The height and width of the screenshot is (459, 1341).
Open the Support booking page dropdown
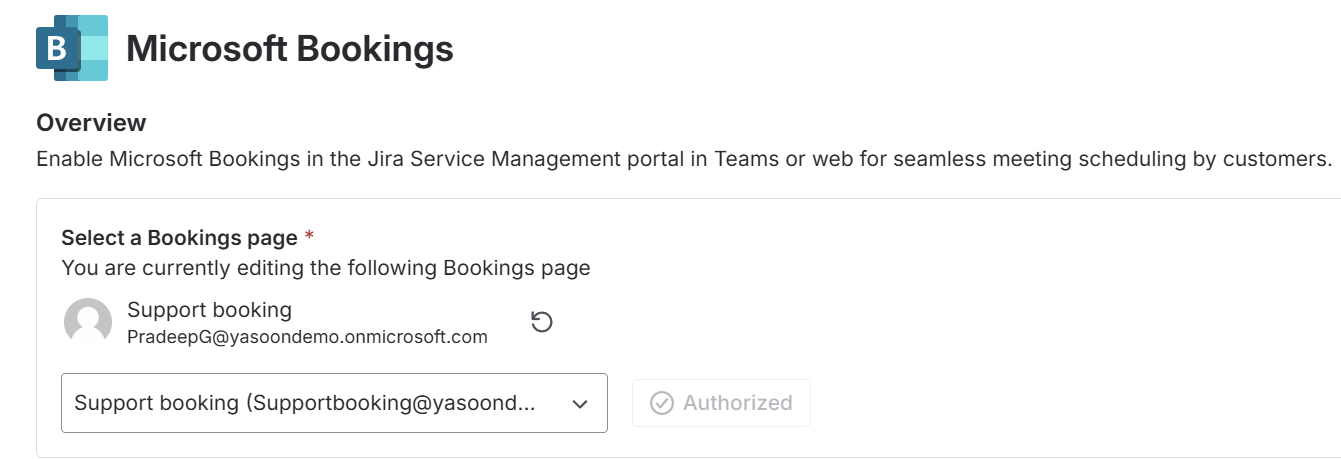tap(334, 403)
